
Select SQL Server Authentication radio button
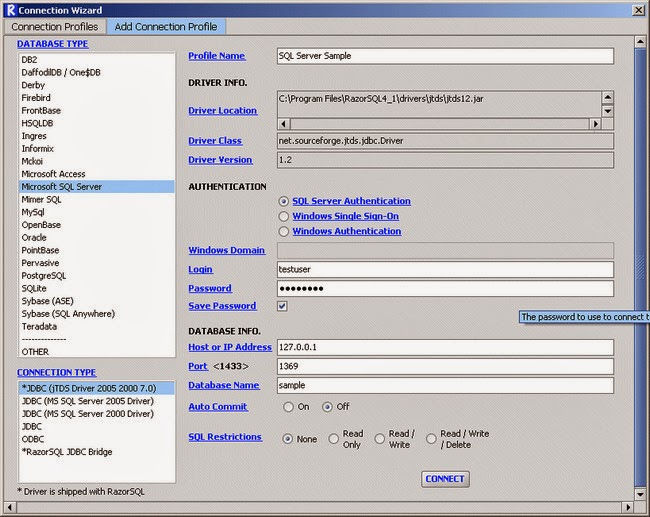click(284, 201)
